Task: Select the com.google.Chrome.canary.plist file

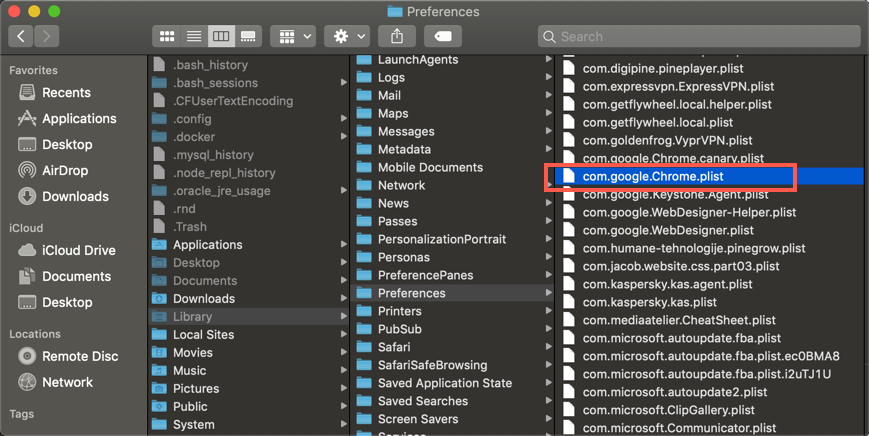Action: (x=673, y=158)
